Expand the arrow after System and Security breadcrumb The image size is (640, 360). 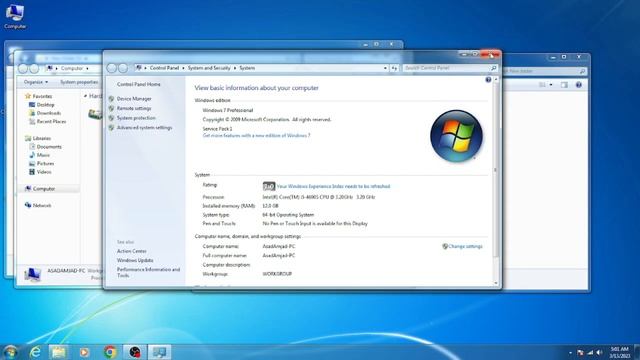[x=235, y=68]
